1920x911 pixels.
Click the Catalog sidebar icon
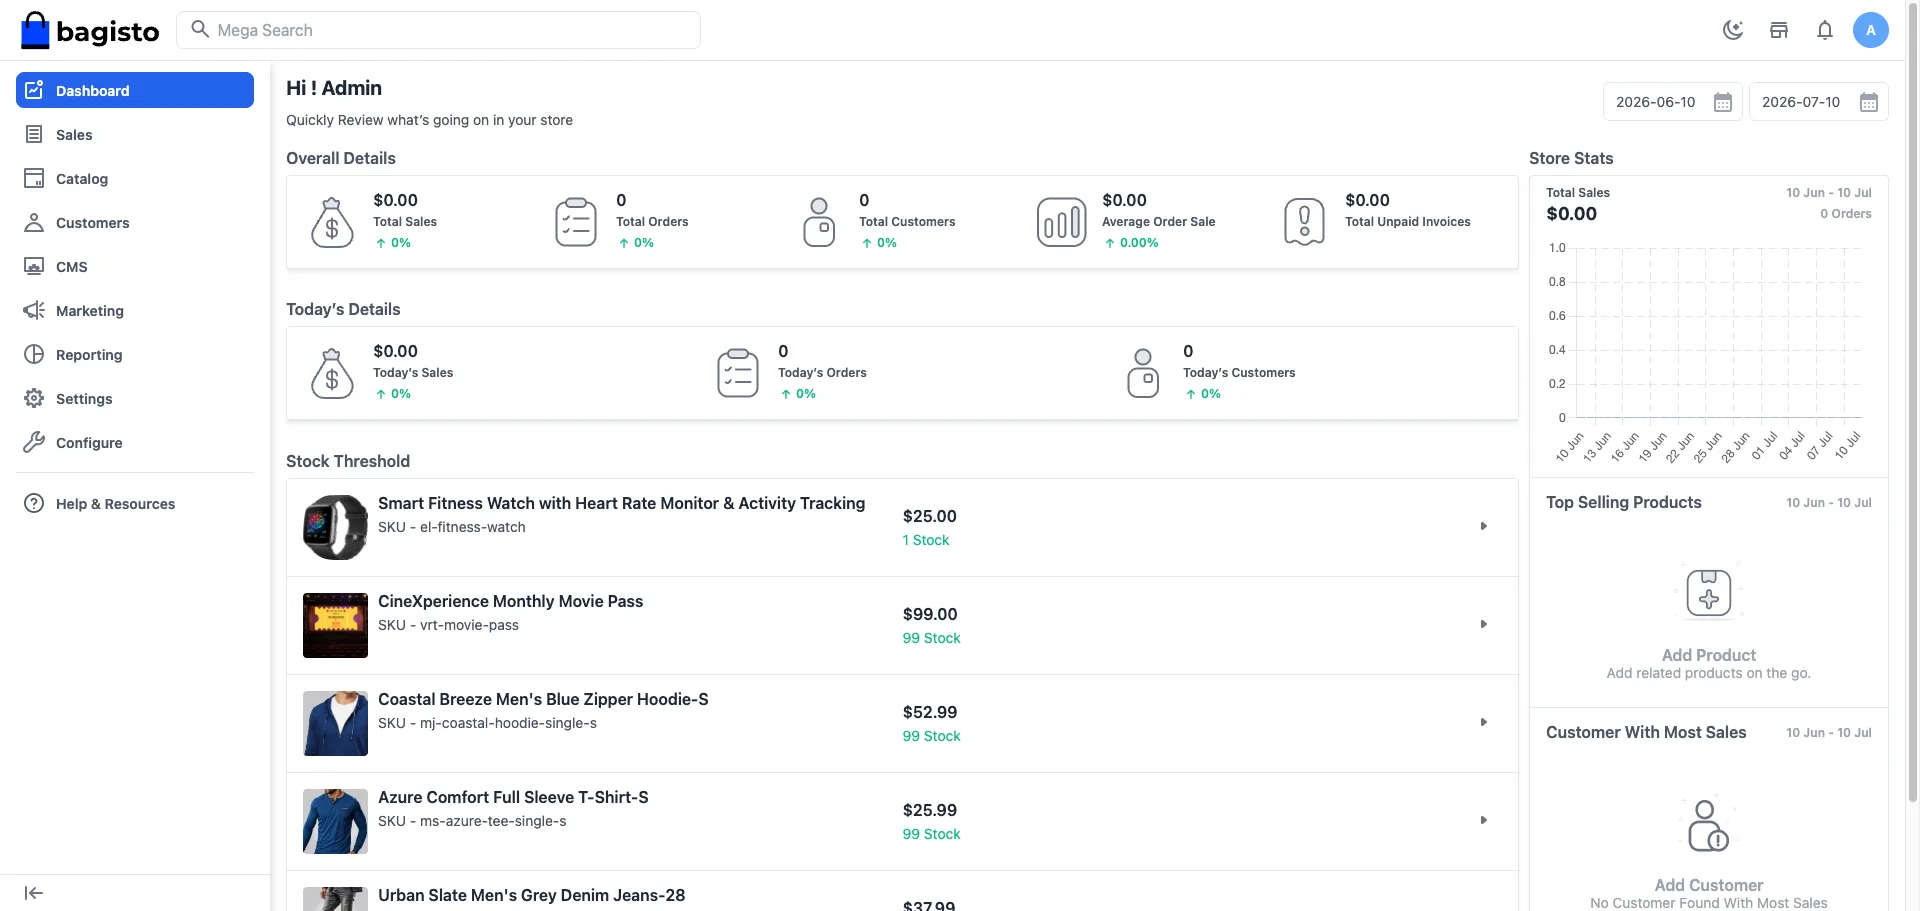point(34,178)
